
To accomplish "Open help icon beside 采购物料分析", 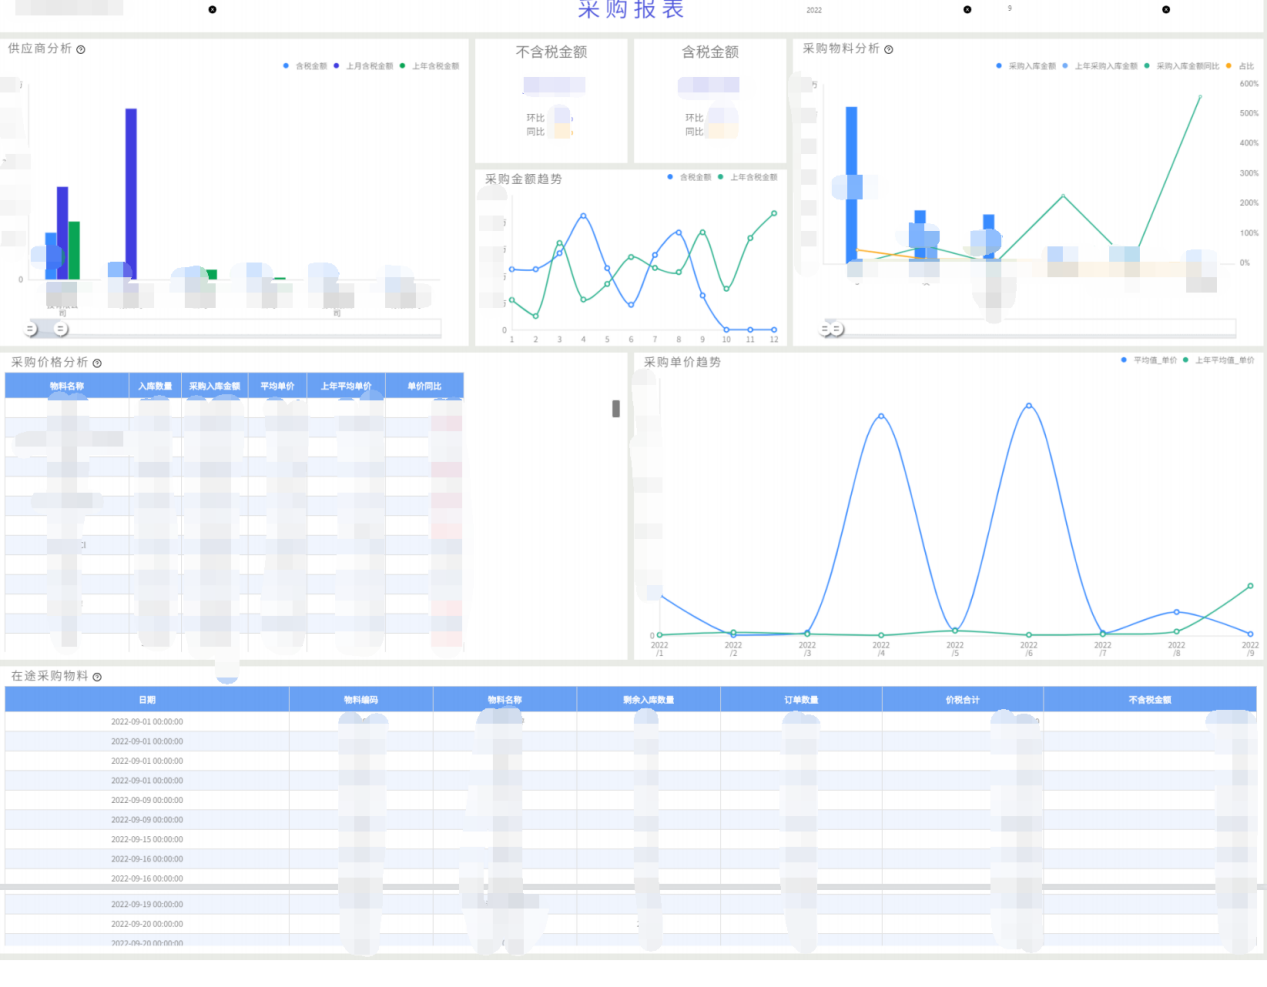I will 889,49.
